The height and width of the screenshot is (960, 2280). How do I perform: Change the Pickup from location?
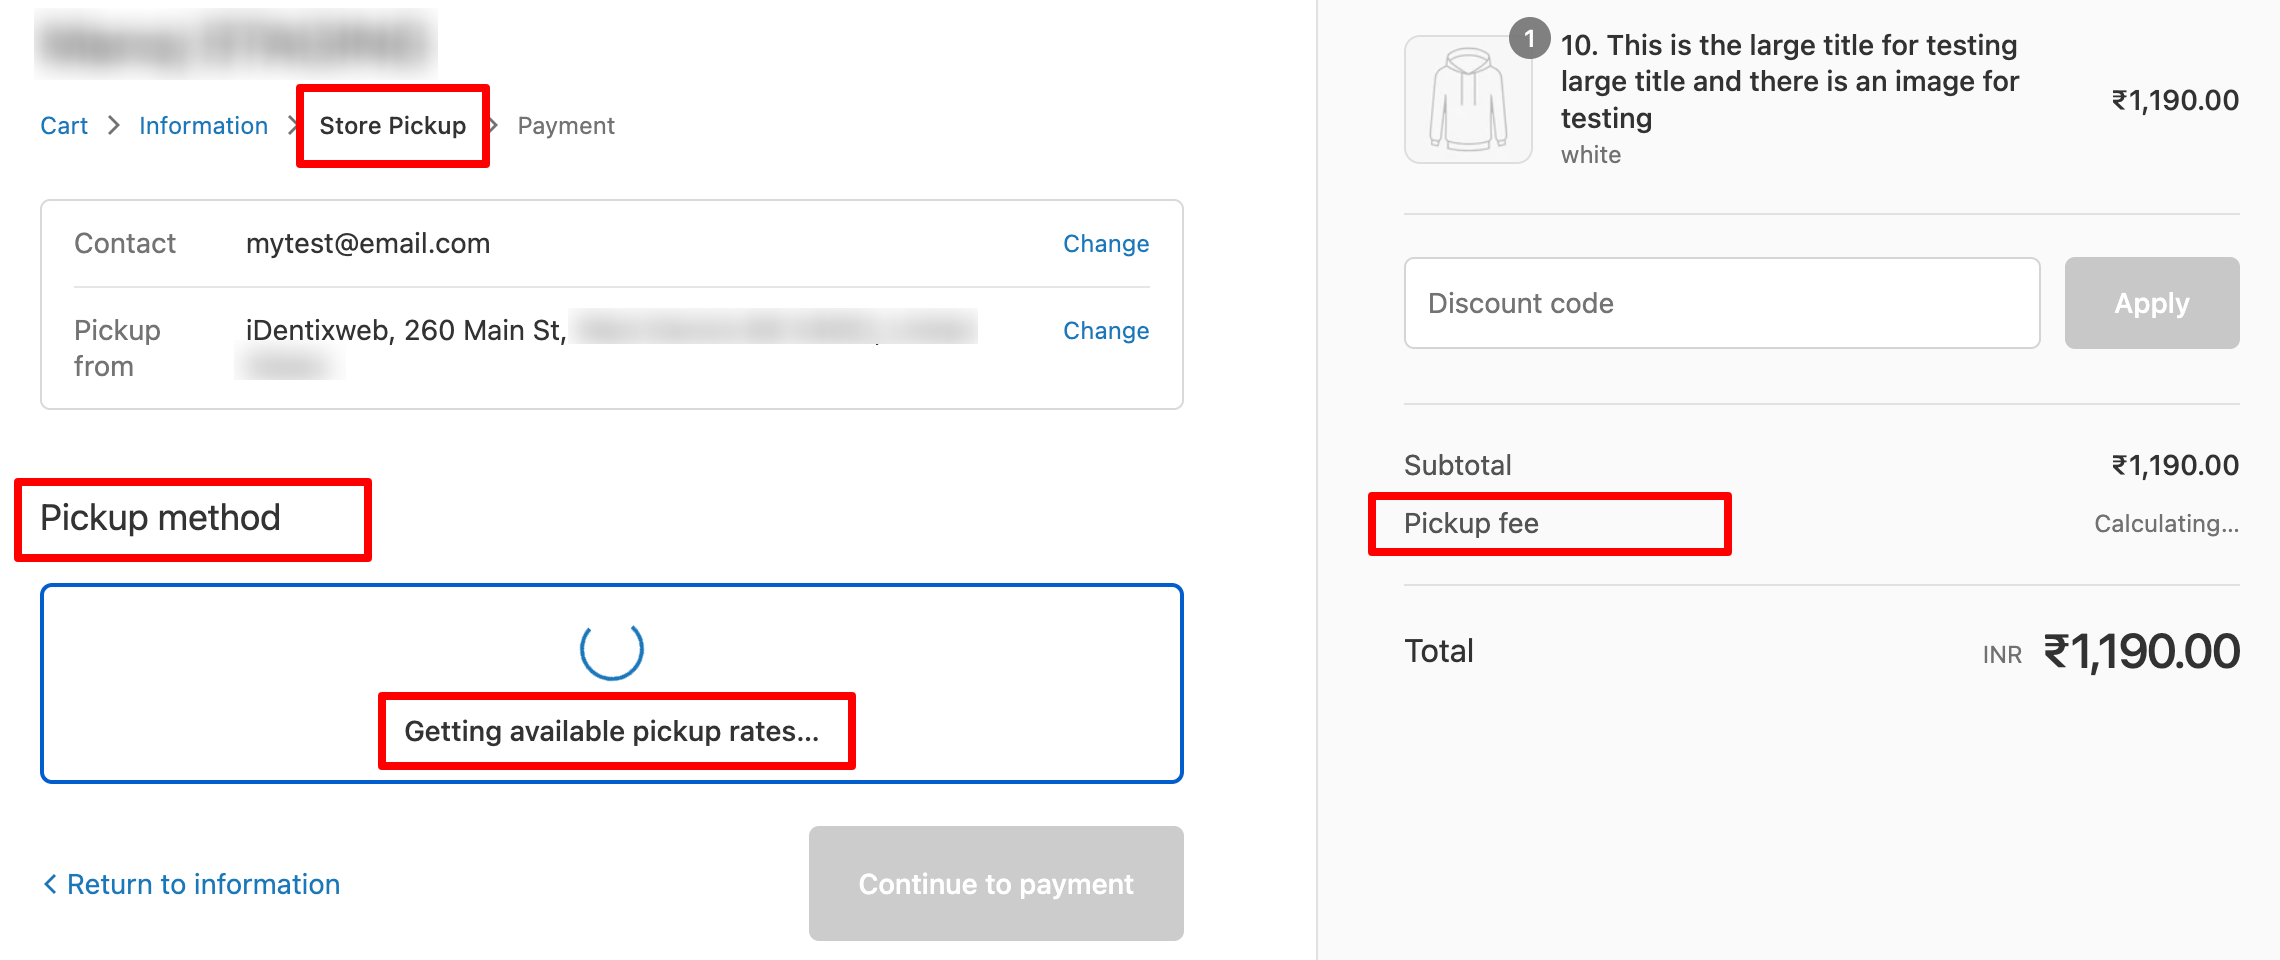click(x=1105, y=331)
